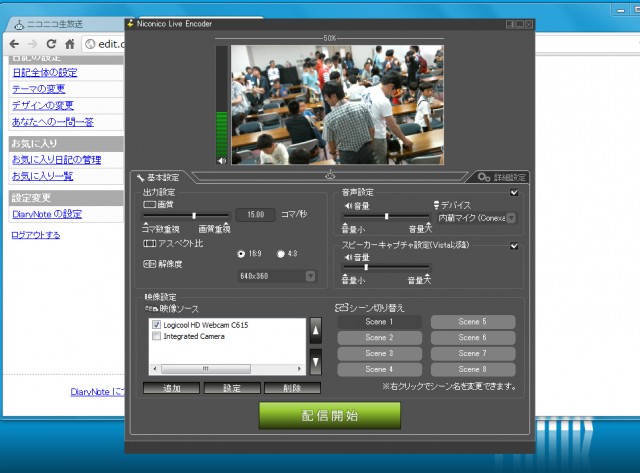Open お気に入り日記の管理 link

click(x=56, y=160)
